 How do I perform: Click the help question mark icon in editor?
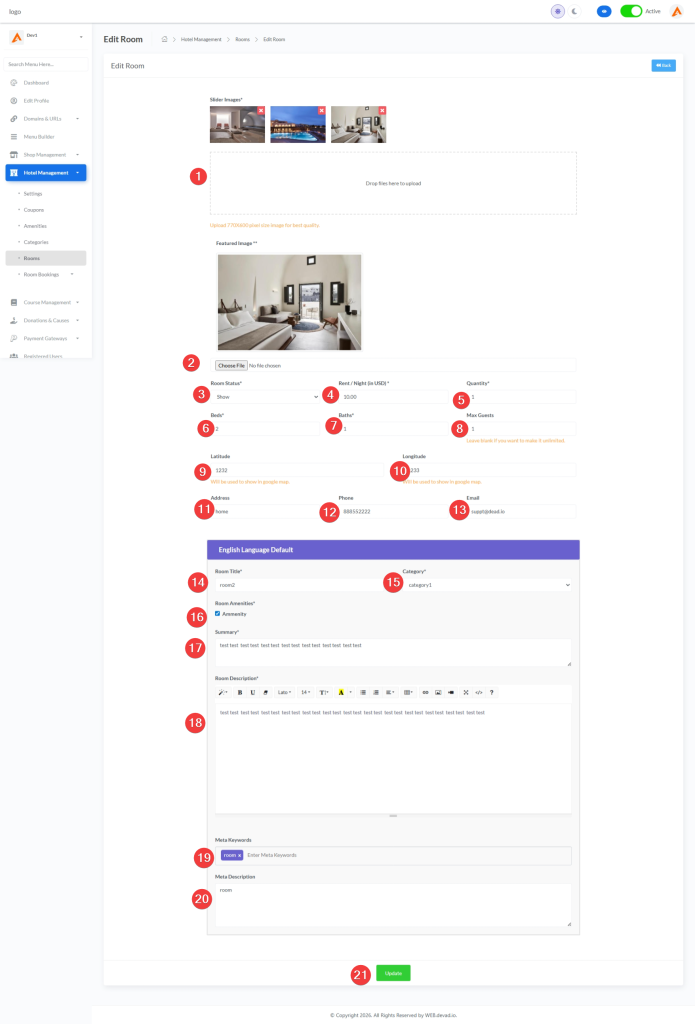pyautogui.click(x=491, y=692)
